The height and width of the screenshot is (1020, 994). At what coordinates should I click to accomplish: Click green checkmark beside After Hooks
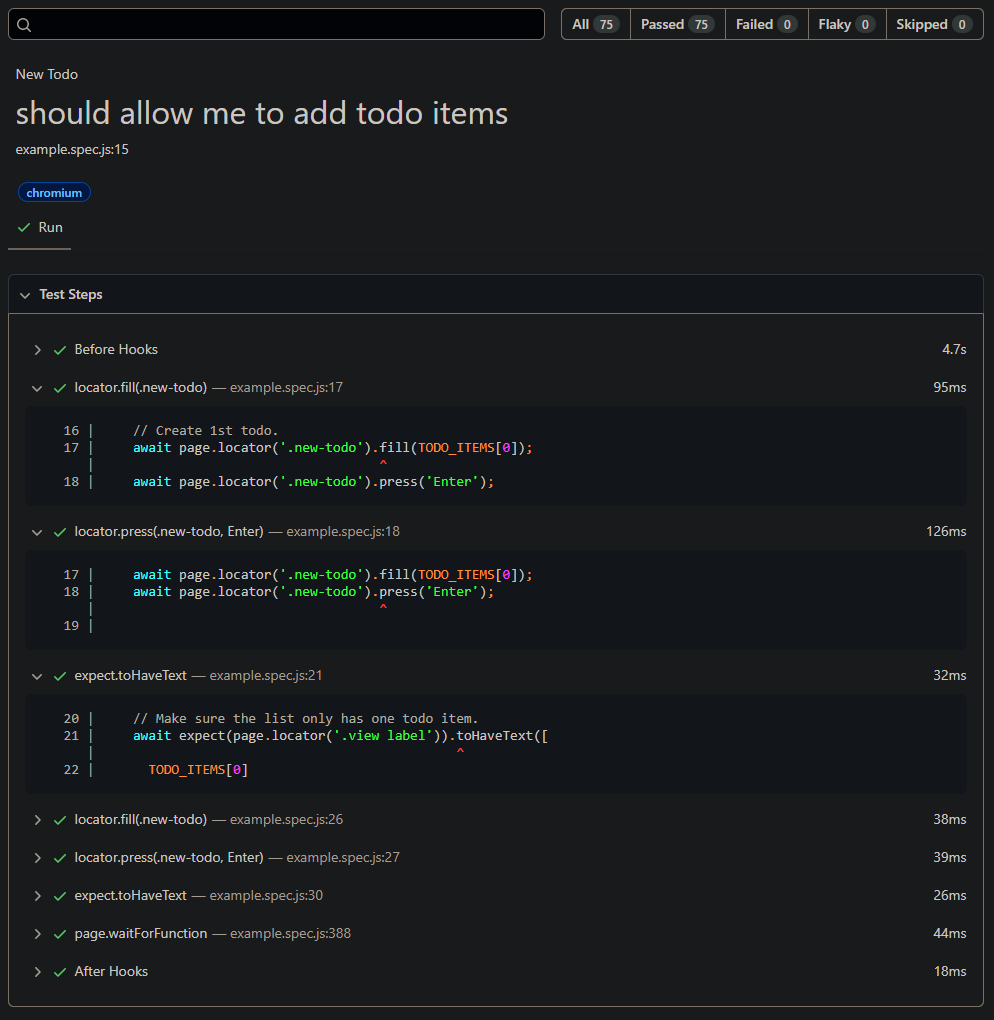tap(60, 972)
